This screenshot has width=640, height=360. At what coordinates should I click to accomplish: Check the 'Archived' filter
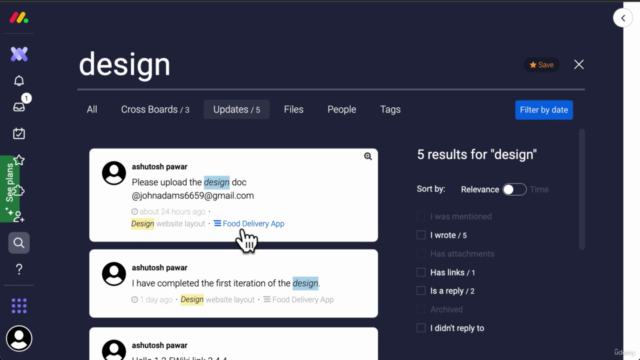[x=421, y=309]
